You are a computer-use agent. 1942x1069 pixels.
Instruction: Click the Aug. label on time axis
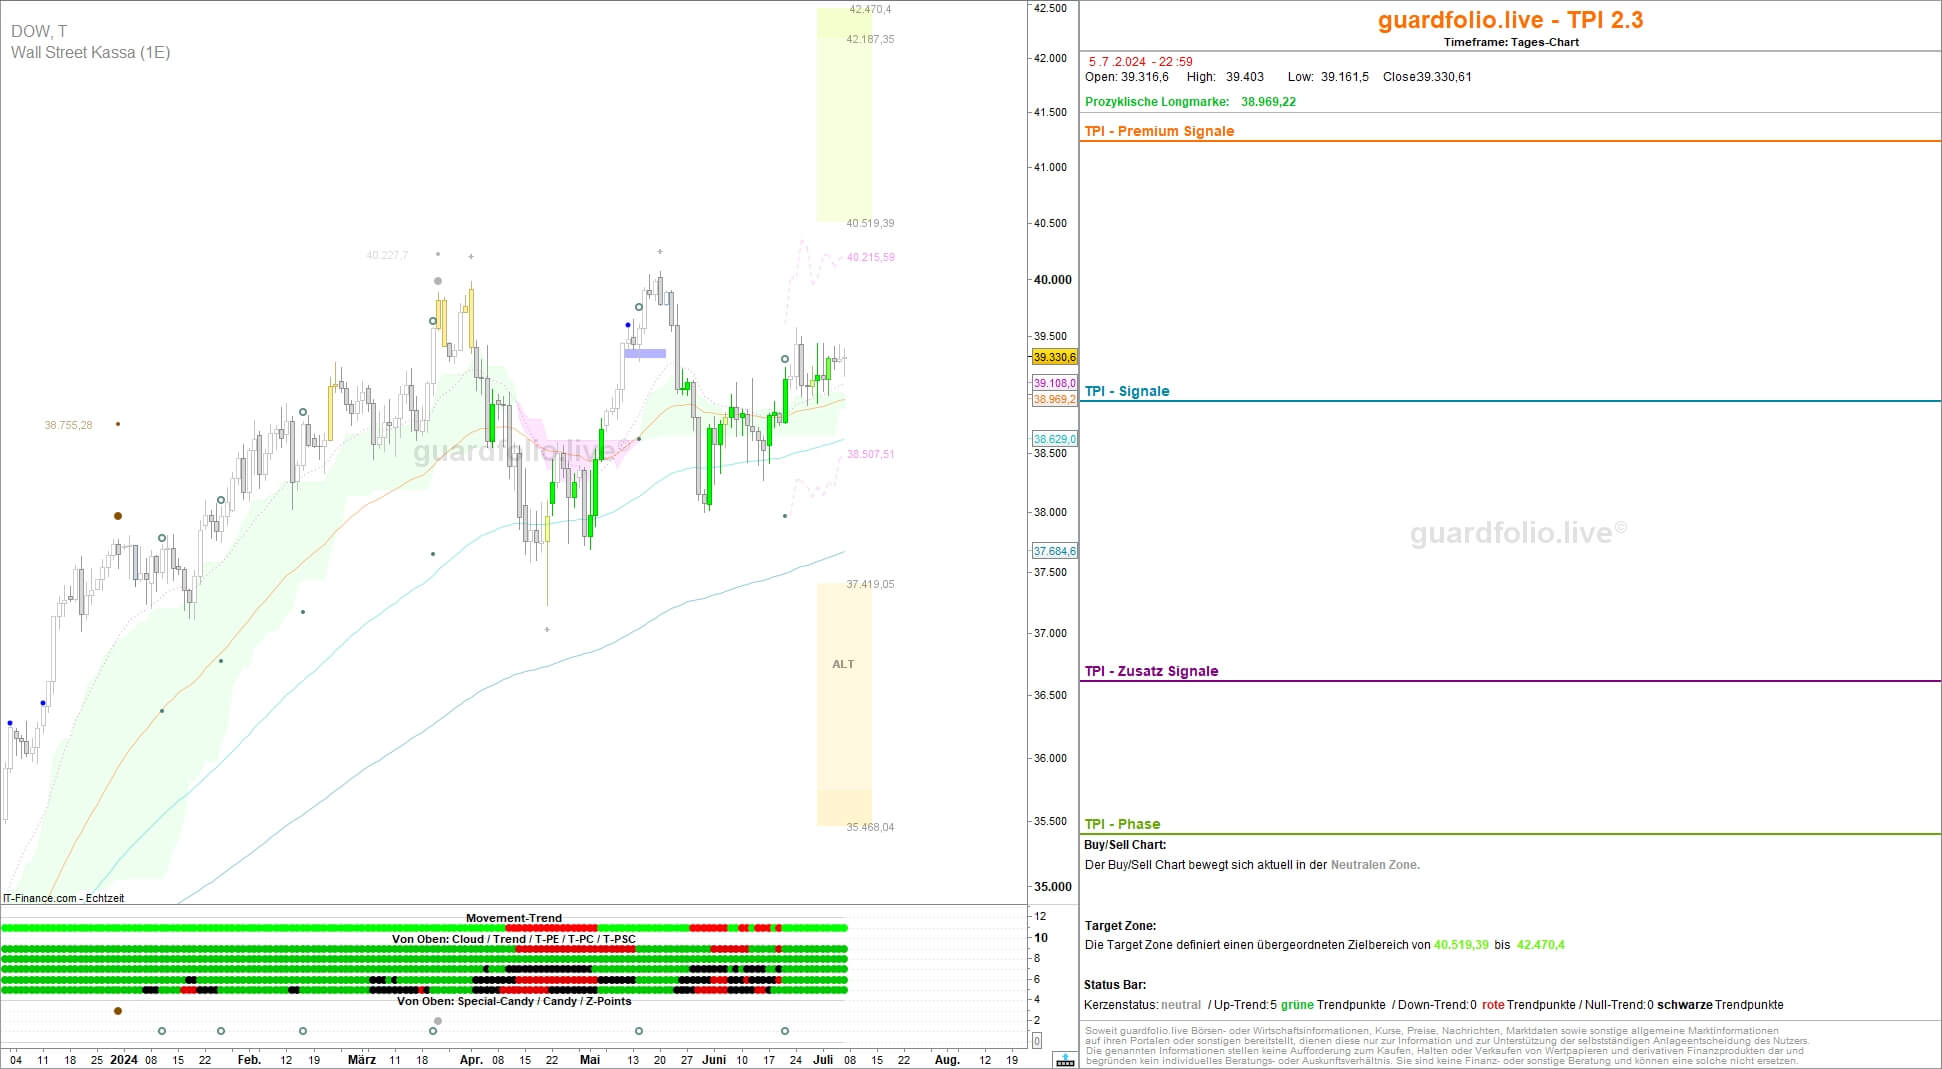click(x=947, y=1059)
